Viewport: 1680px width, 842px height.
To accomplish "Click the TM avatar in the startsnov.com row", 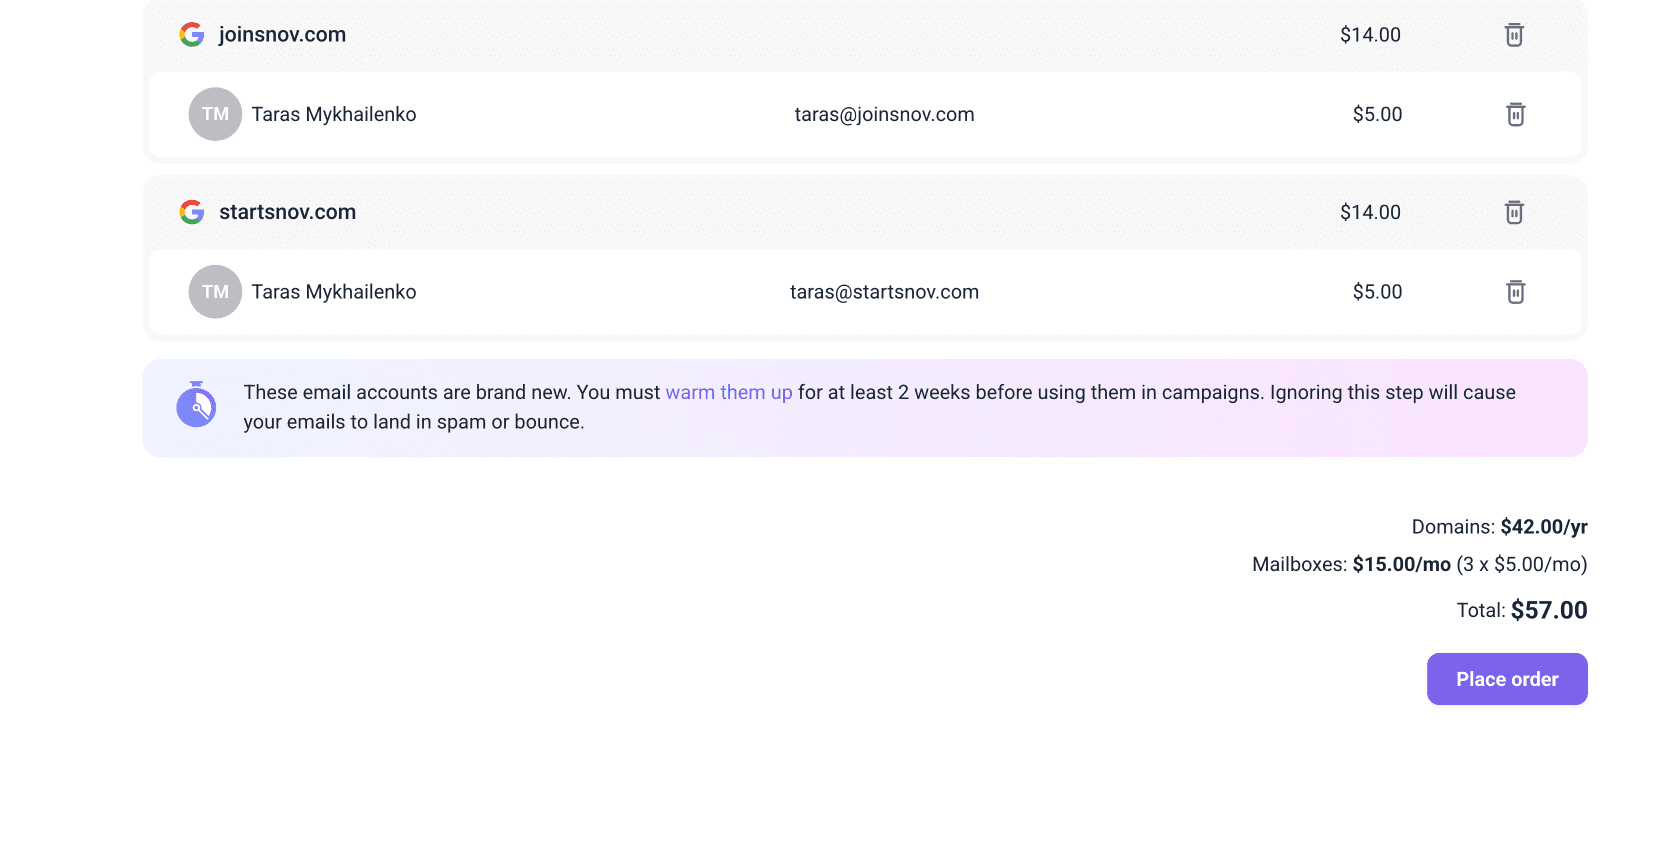I will [215, 292].
